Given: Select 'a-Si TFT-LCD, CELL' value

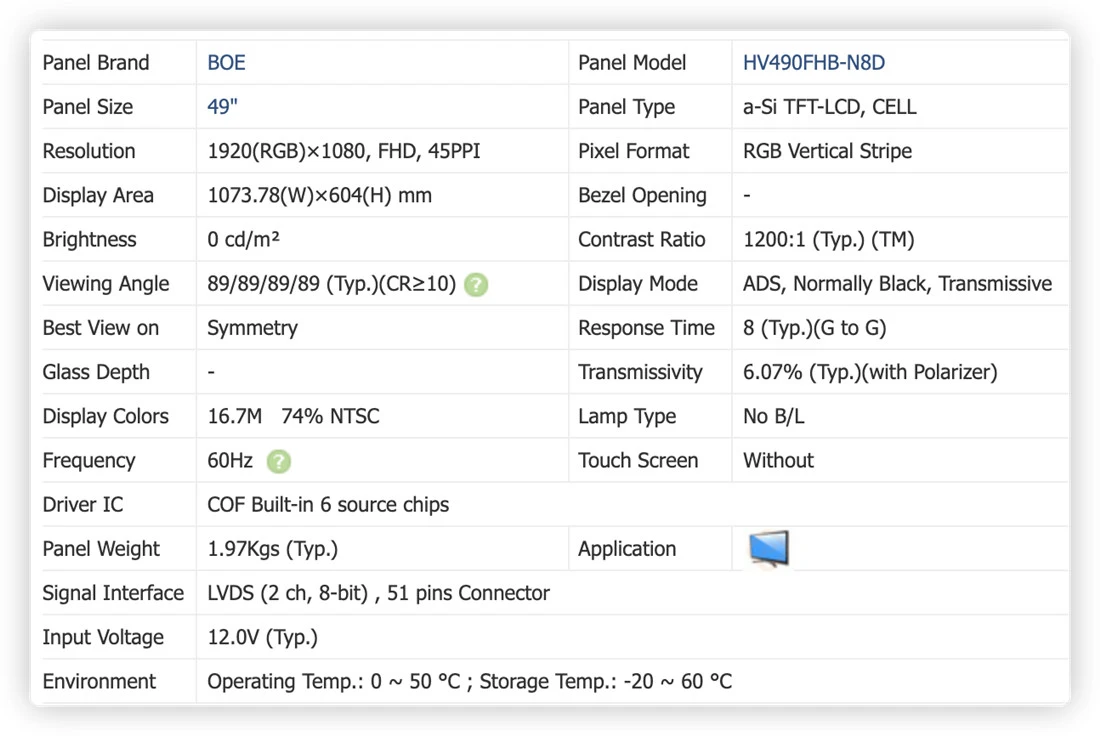Looking at the screenshot, I should point(829,107).
